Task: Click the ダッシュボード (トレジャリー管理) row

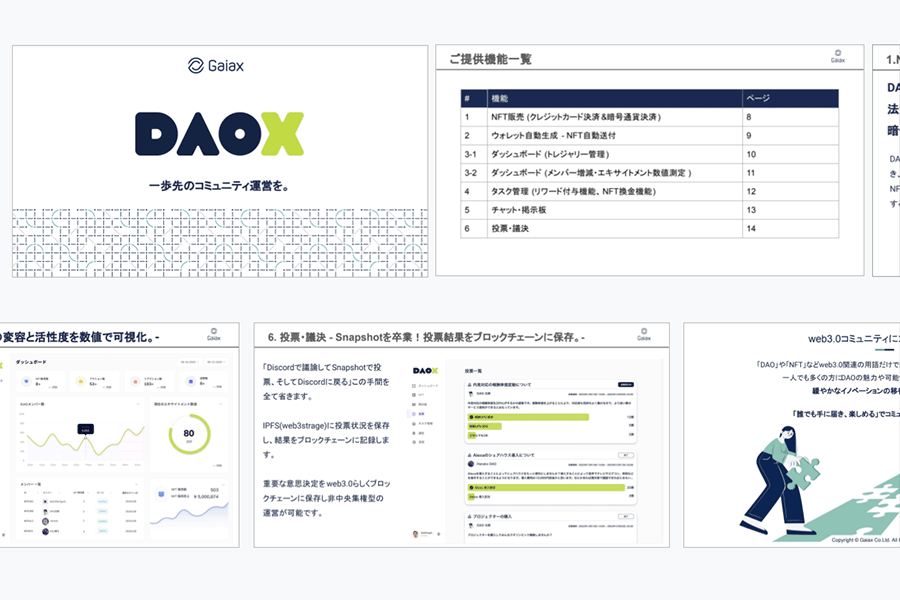Action: pyautogui.click(x=649, y=154)
